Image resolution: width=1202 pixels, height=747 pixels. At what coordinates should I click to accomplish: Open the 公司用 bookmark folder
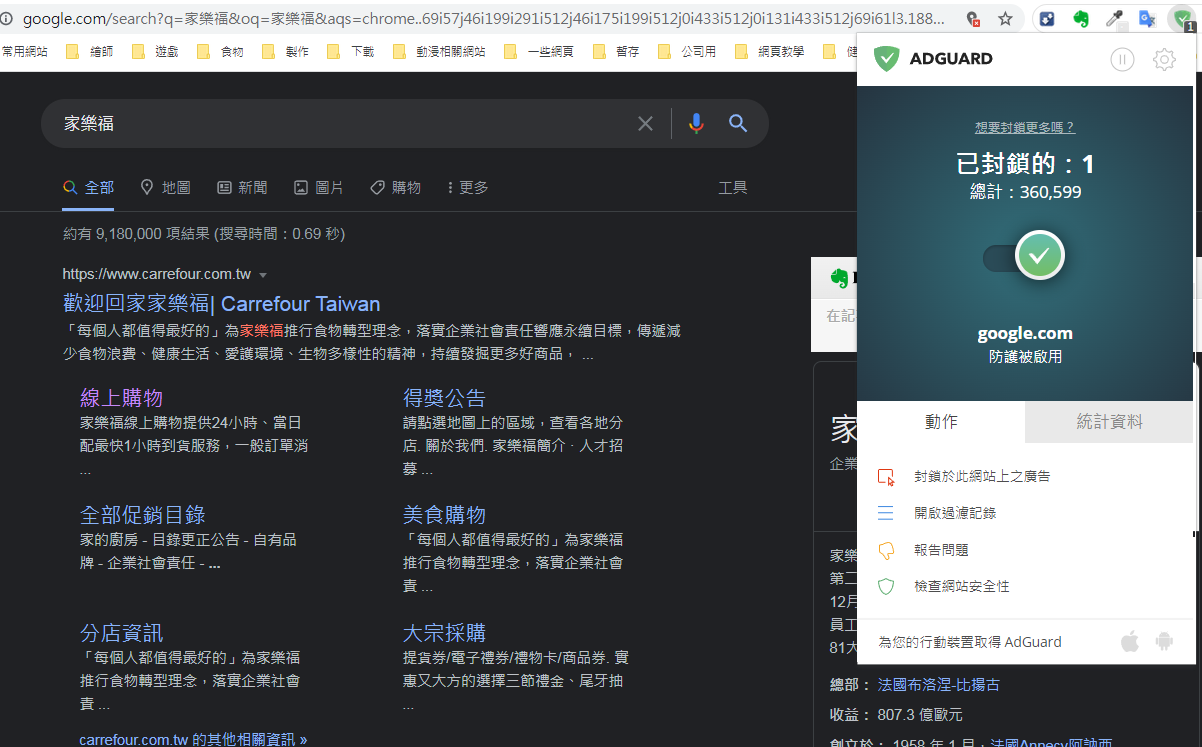point(688,52)
